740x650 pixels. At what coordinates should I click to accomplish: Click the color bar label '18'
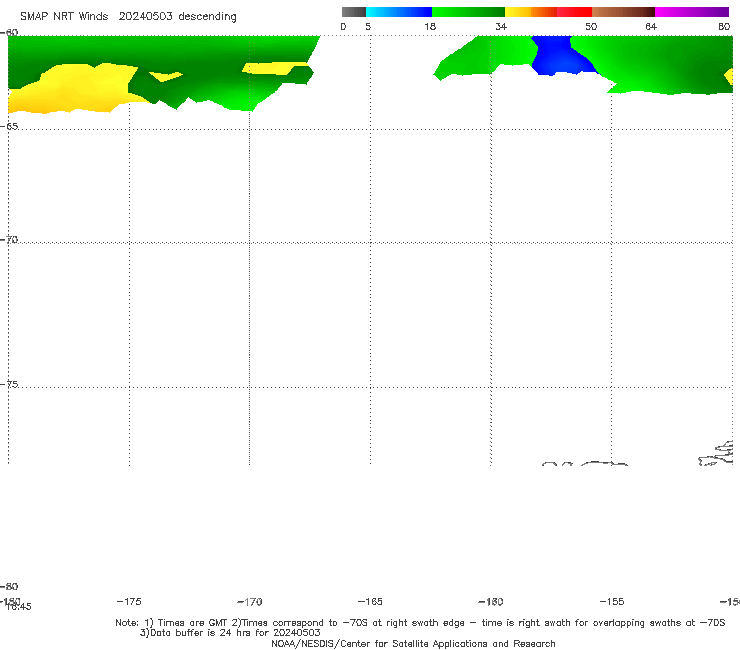(x=430, y=26)
